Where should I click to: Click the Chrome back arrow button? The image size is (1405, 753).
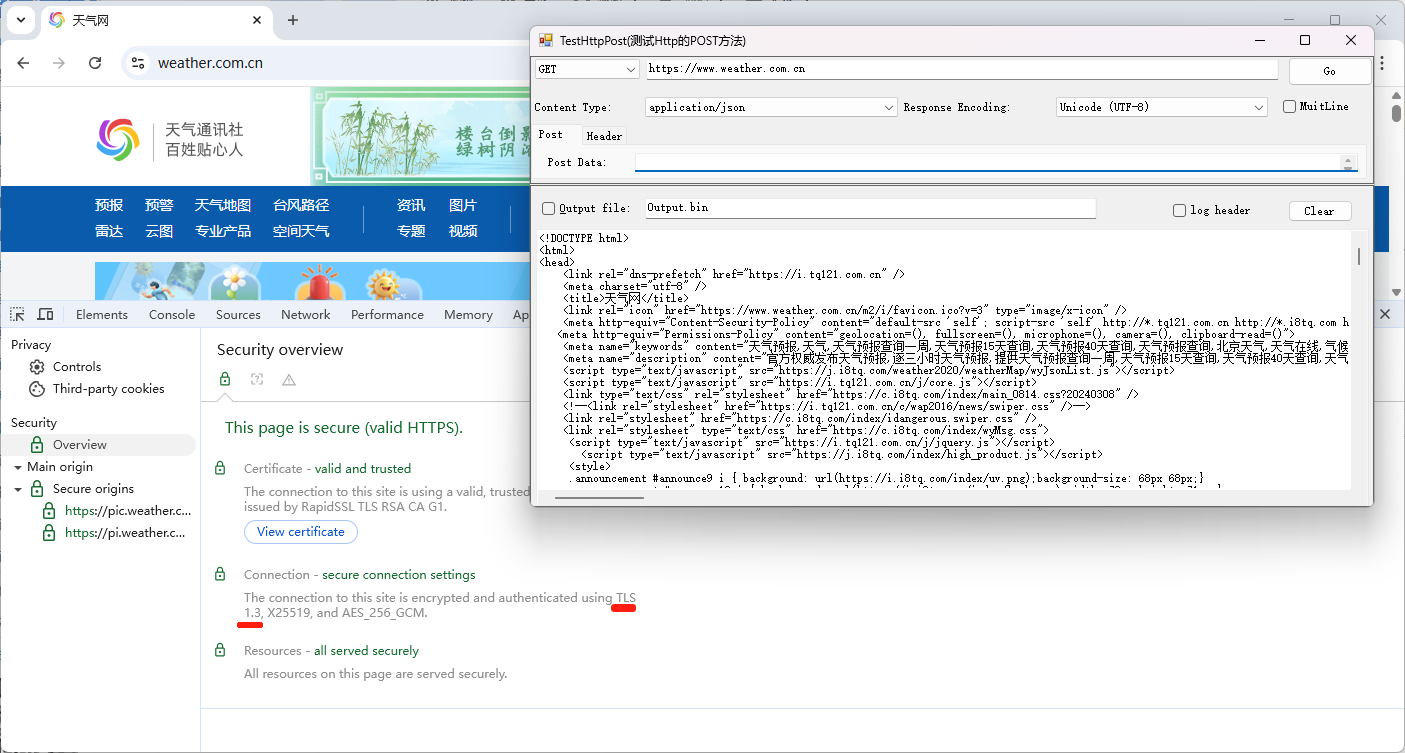point(24,62)
